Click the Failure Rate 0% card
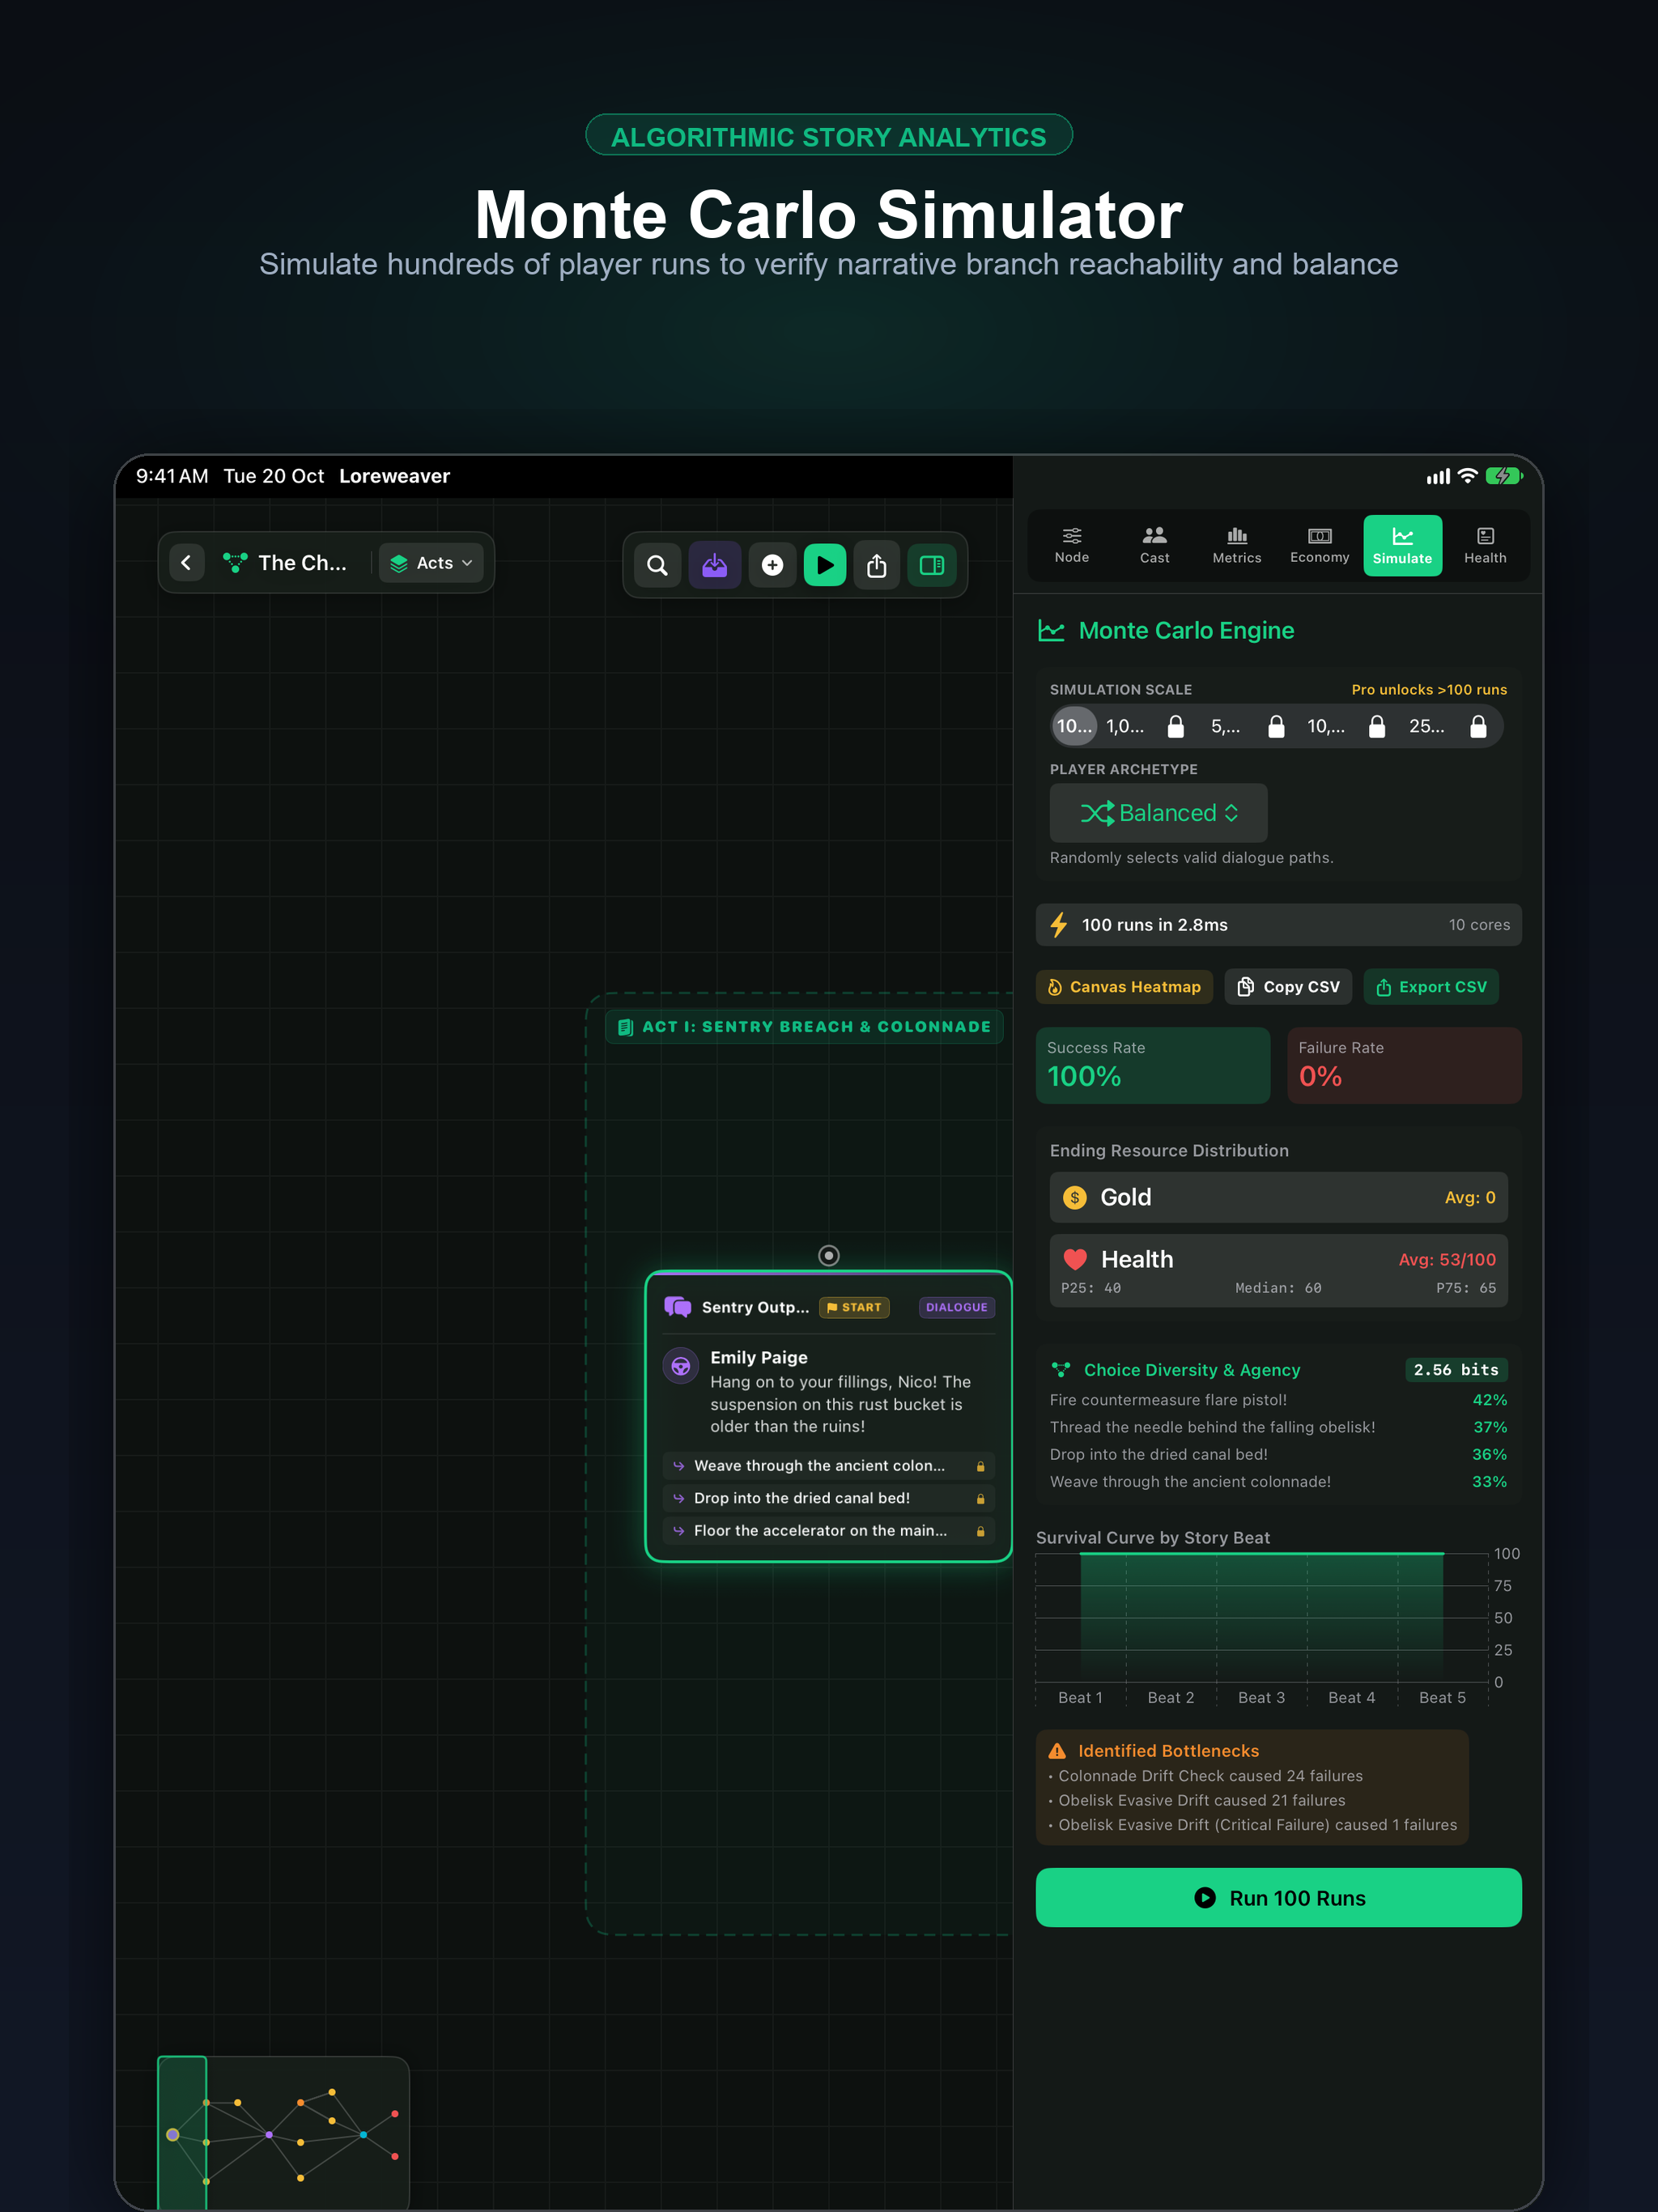The image size is (1658, 2212). (1404, 1066)
